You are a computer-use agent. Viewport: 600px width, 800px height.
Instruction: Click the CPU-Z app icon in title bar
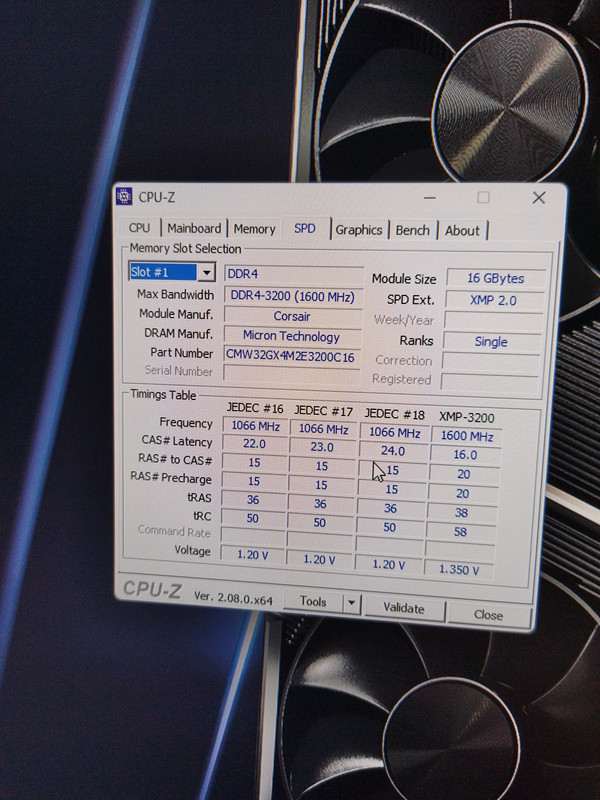pyautogui.click(x=124, y=196)
